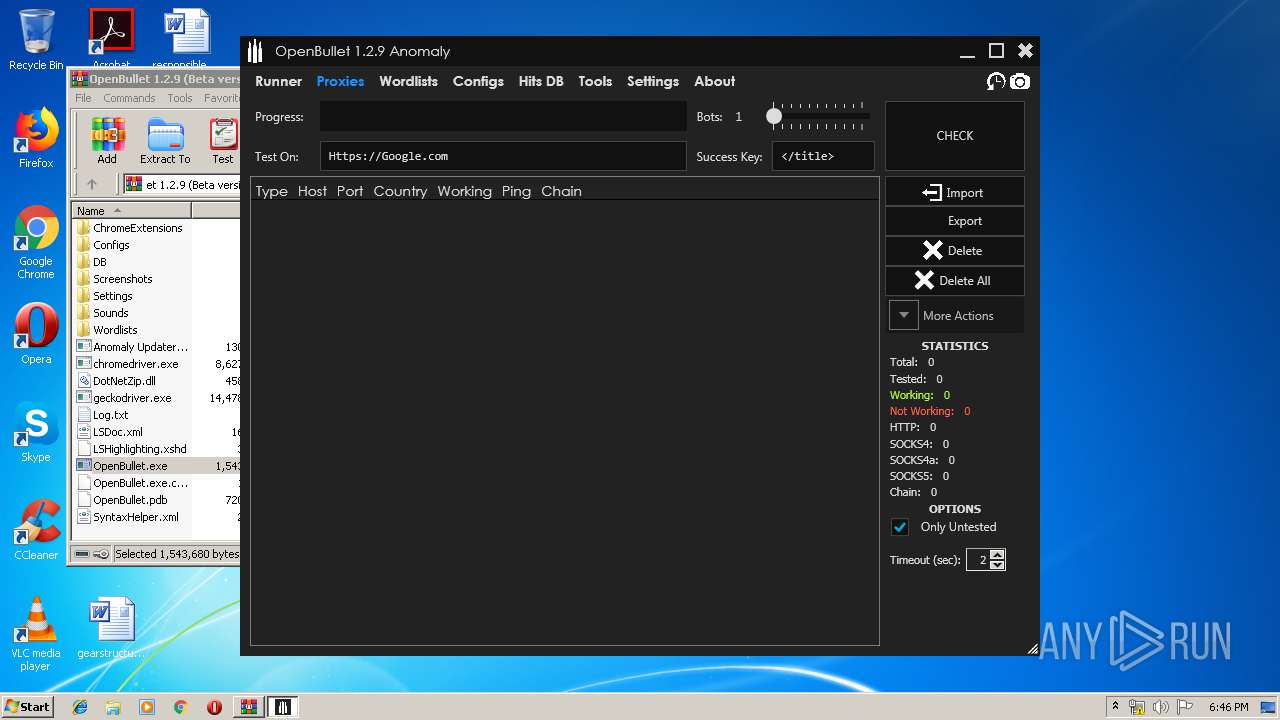Sort proxies by the Host column
The width and height of the screenshot is (1280, 720).
click(312, 191)
